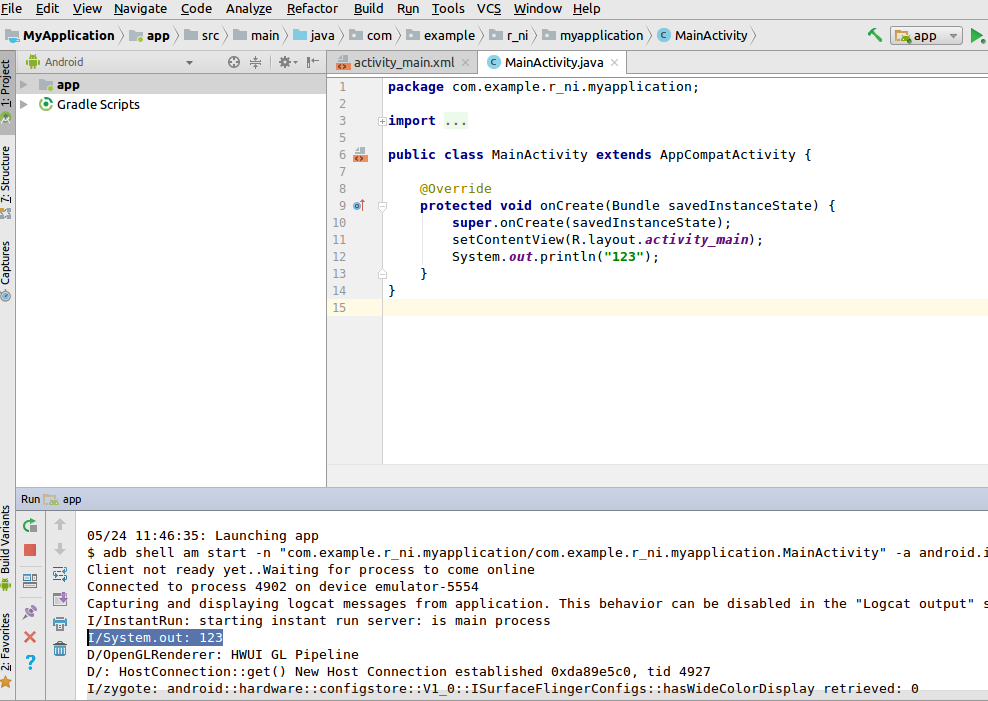988x701 pixels.
Task: Open the Android view selector dropdown
Action: (x=190, y=61)
